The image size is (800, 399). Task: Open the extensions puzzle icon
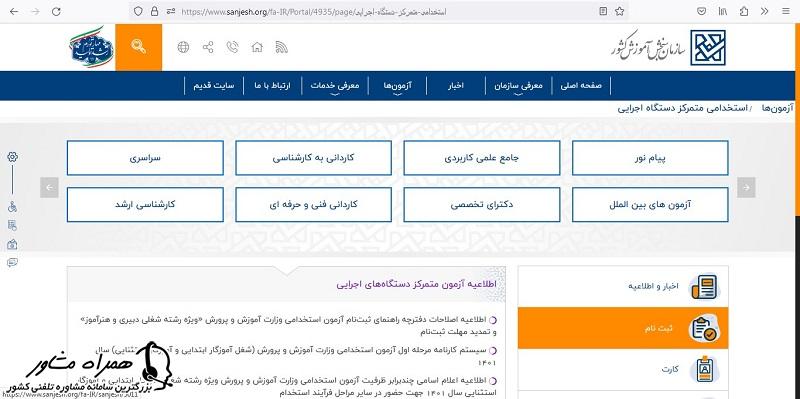744,11
